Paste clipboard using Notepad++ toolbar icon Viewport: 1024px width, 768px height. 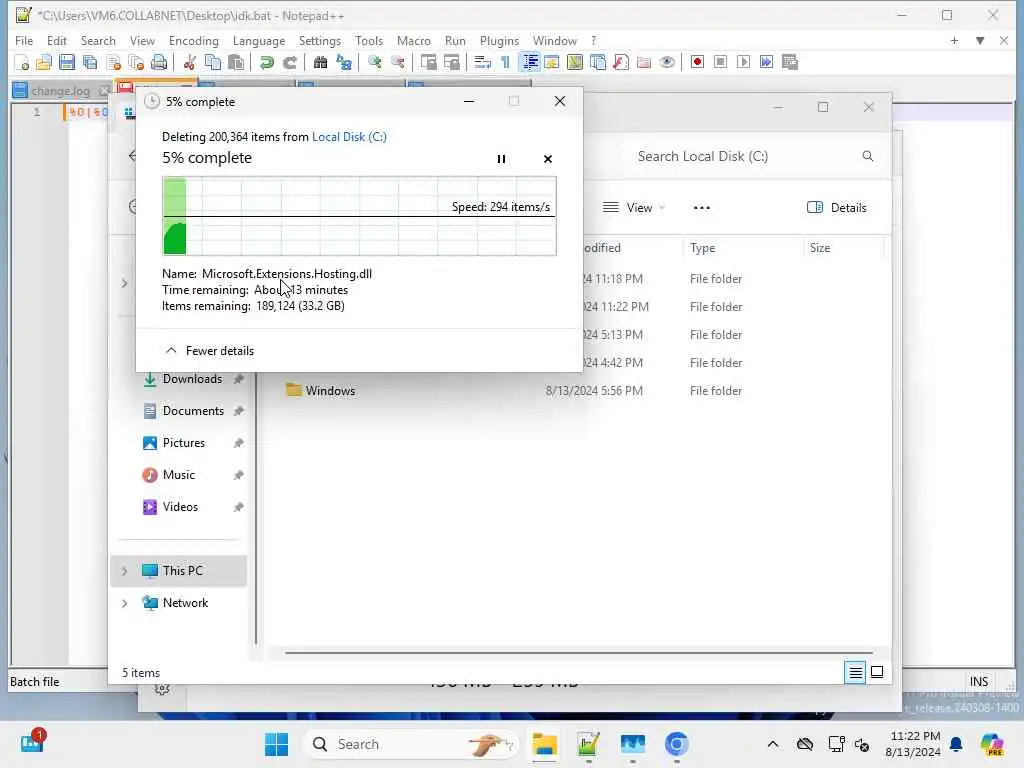[236, 62]
